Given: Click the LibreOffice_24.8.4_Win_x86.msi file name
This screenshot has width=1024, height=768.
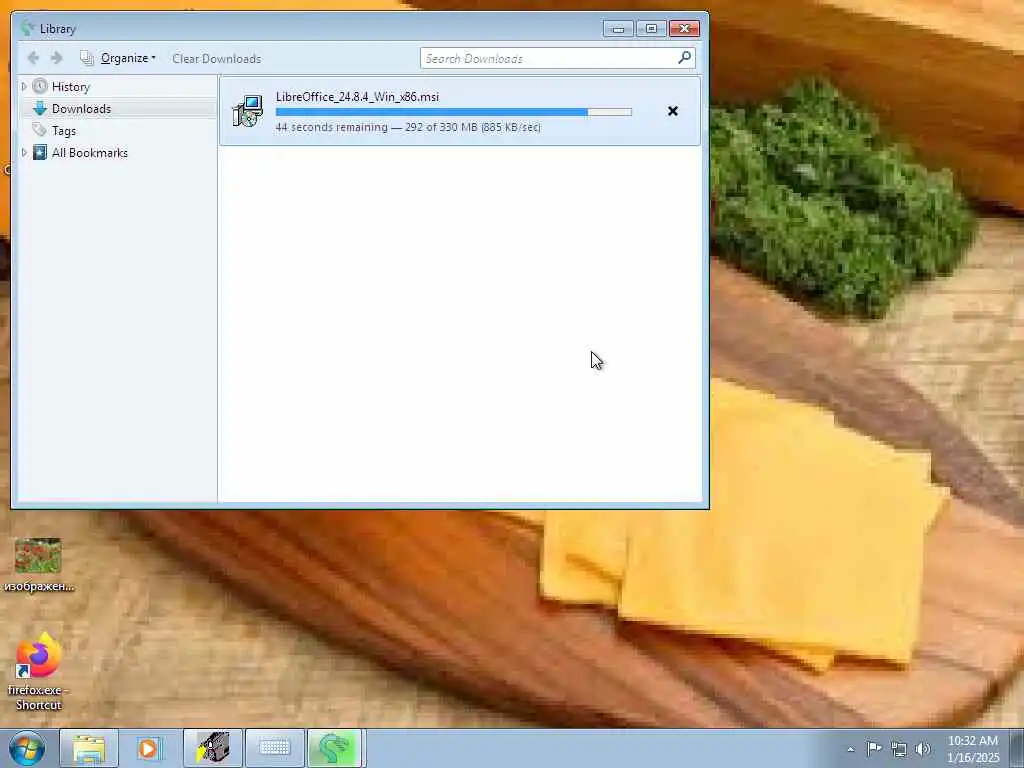Looking at the screenshot, I should 357,97.
